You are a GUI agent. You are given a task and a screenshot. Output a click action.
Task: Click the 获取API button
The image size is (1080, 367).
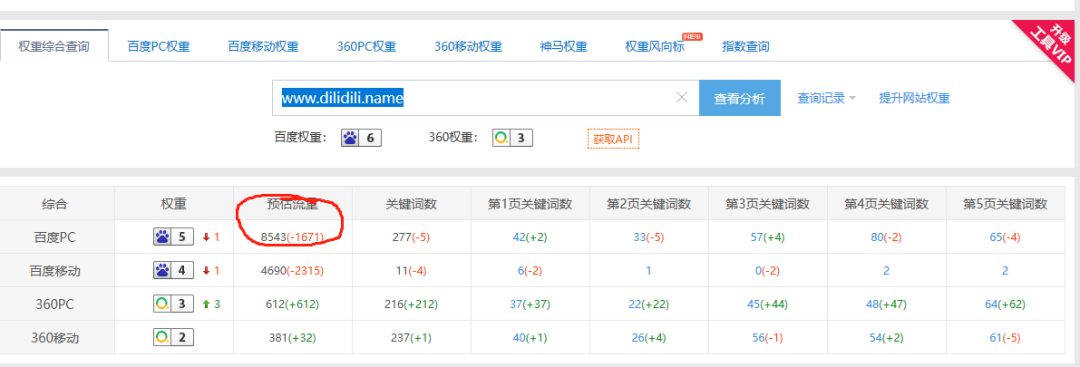(x=613, y=138)
